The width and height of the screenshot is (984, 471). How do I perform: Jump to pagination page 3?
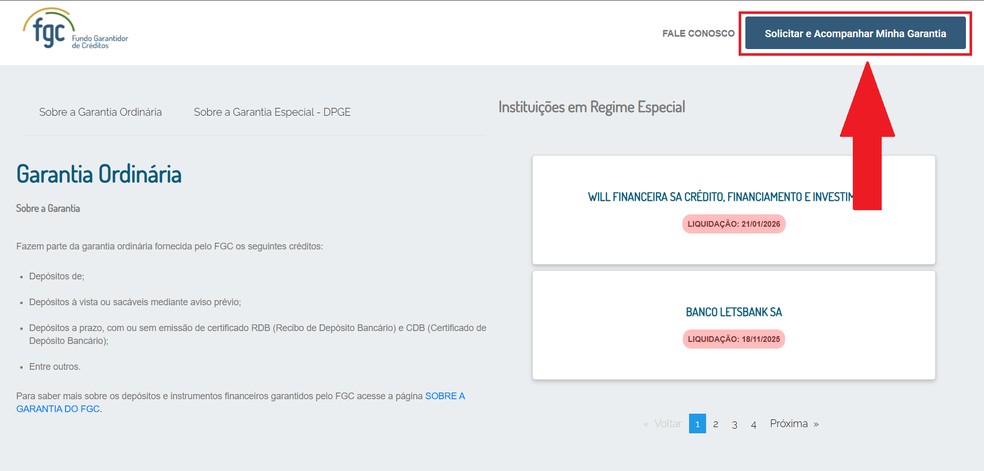[x=734, y=424]
